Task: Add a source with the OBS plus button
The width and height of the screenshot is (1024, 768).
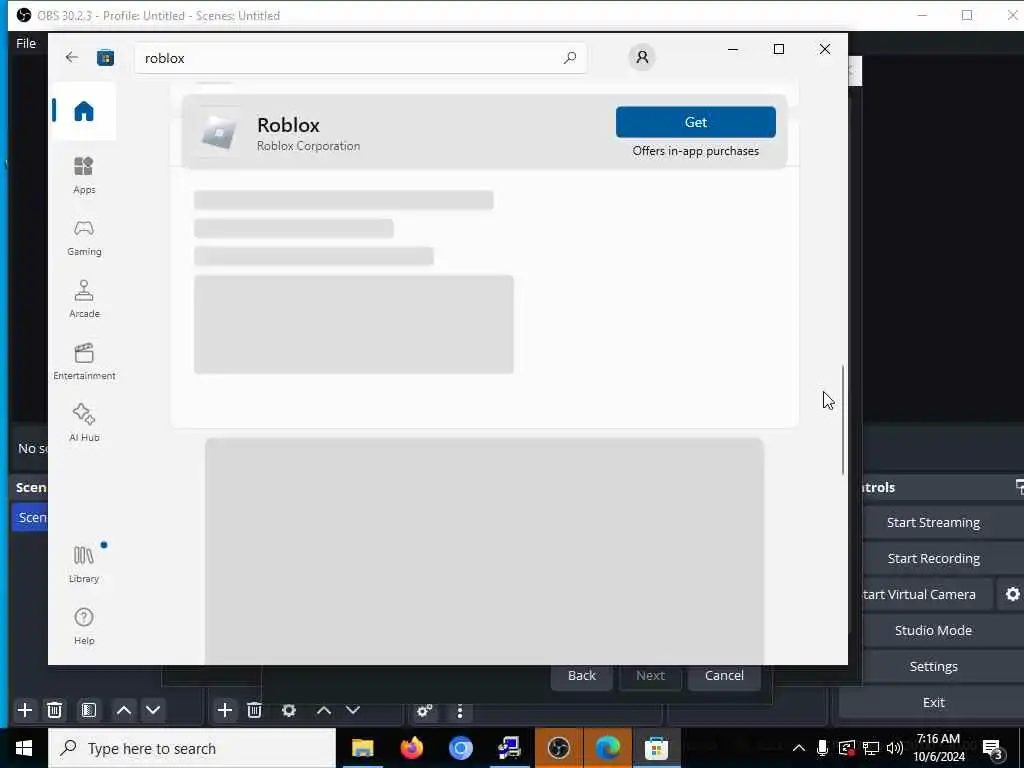Action: 225,710
